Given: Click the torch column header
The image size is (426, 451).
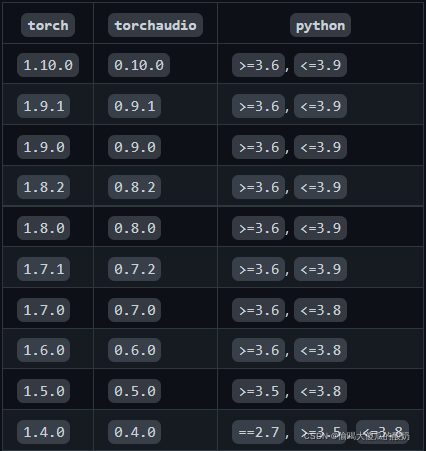Looking at the screenshot, I should click(48, 25).
